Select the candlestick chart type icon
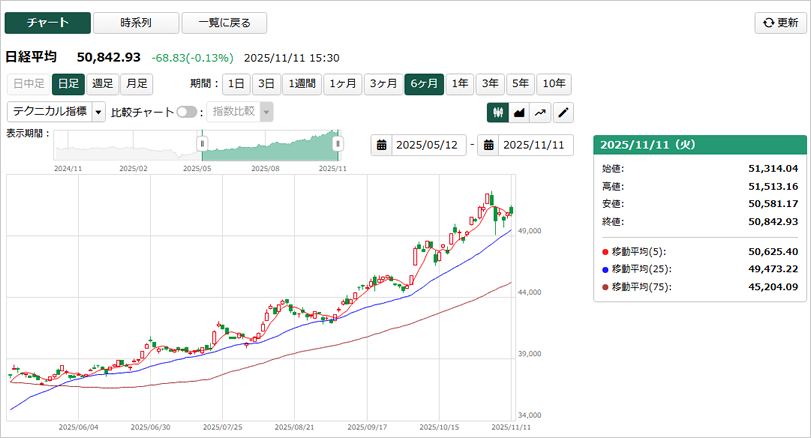This screenshot has width=811, height=438. (497, 112)
